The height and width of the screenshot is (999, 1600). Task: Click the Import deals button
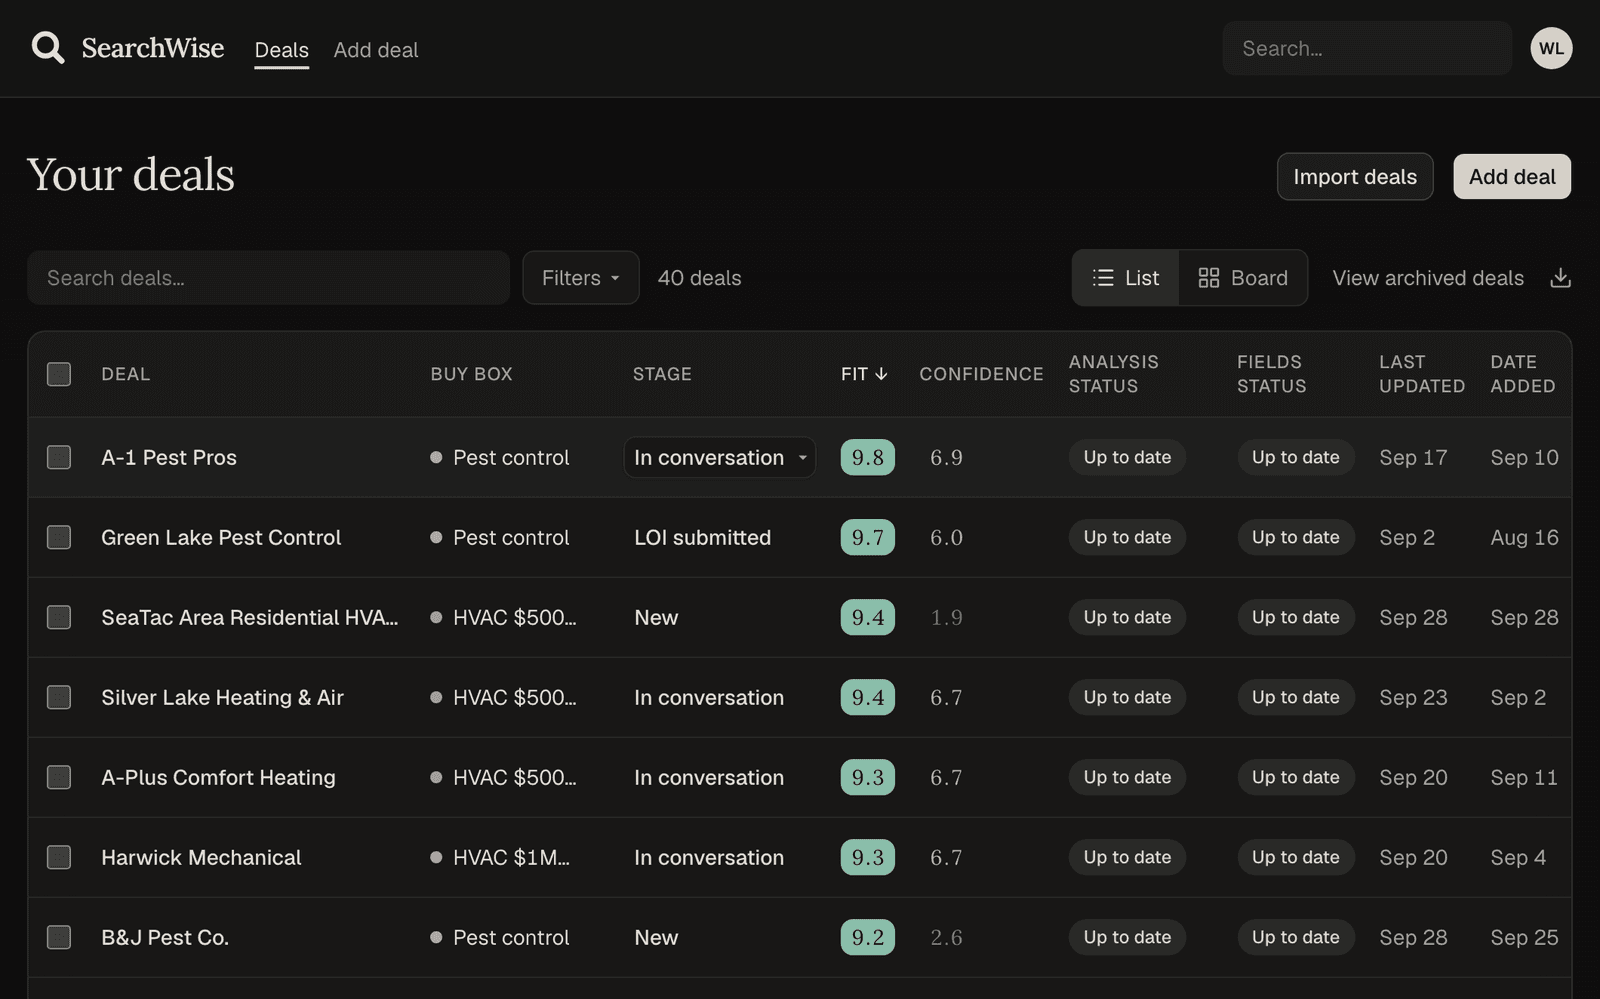(x=1355, y=177)
